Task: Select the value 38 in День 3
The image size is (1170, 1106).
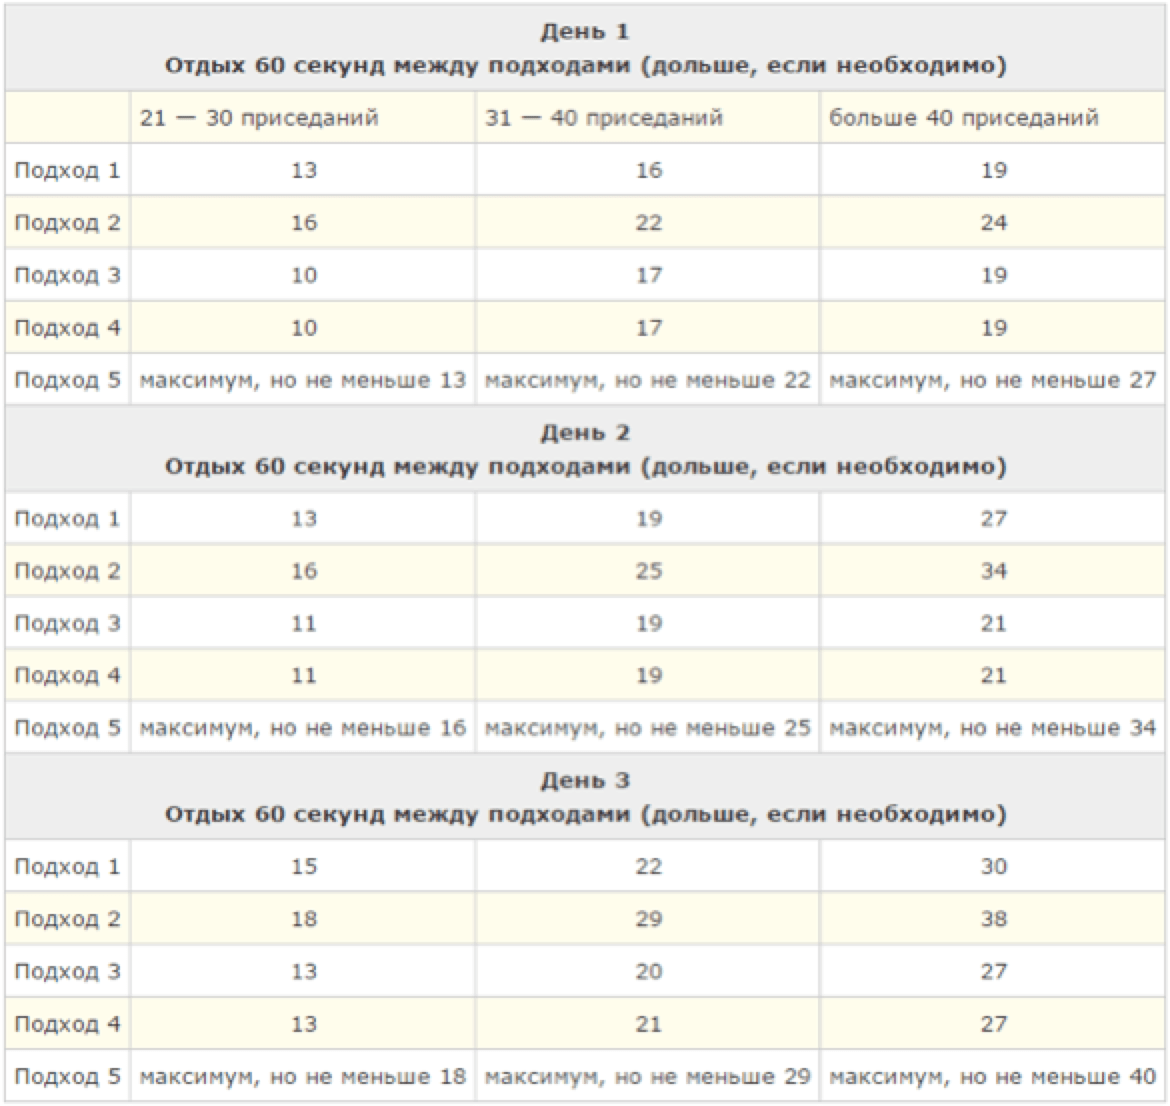Action: (993, 920)
